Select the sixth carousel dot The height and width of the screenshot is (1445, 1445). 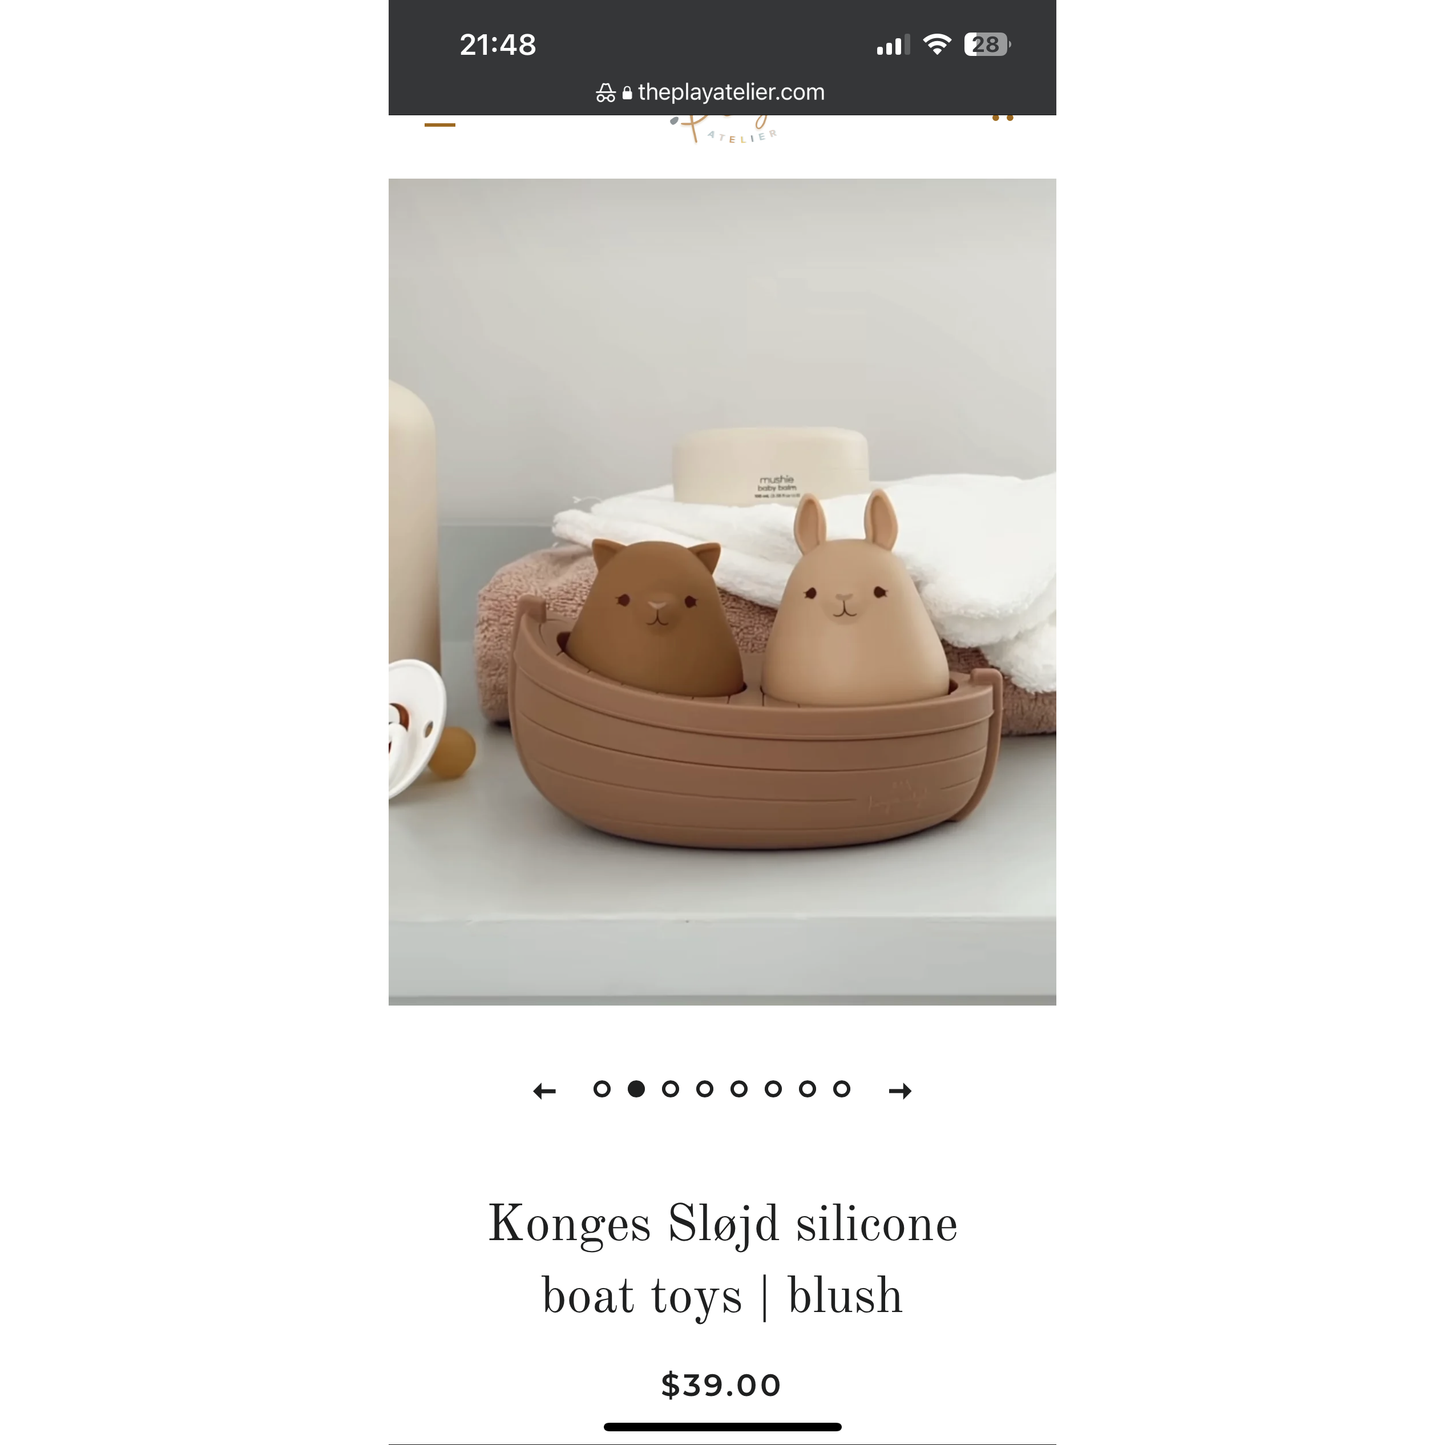tap(773, 1089)
